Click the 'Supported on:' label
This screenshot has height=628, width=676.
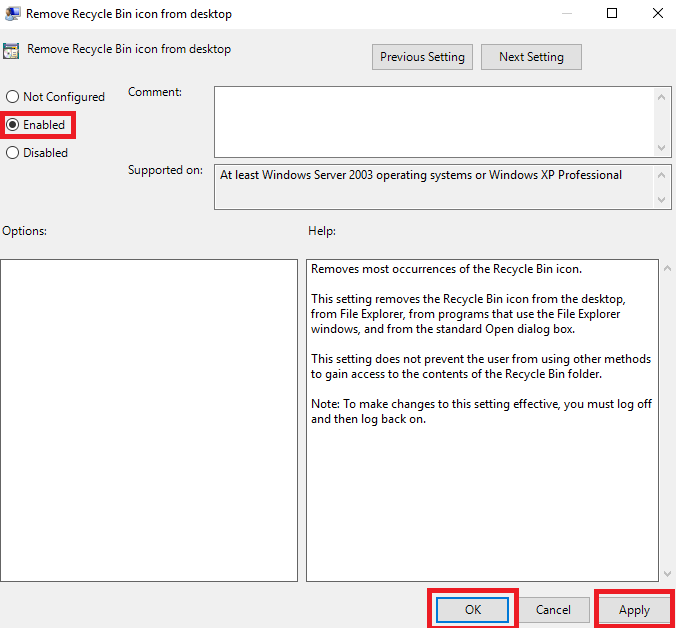point(165,170)
